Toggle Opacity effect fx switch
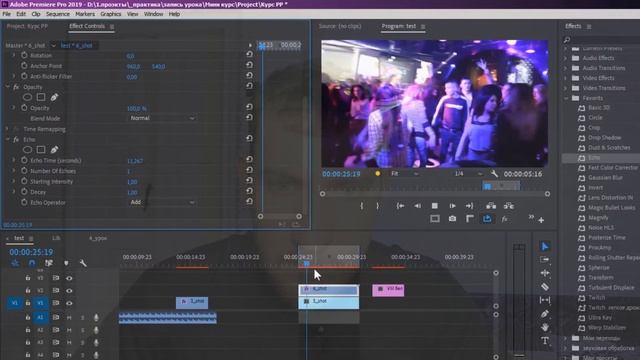The image size is (640, 360). [x=16, y=87]
